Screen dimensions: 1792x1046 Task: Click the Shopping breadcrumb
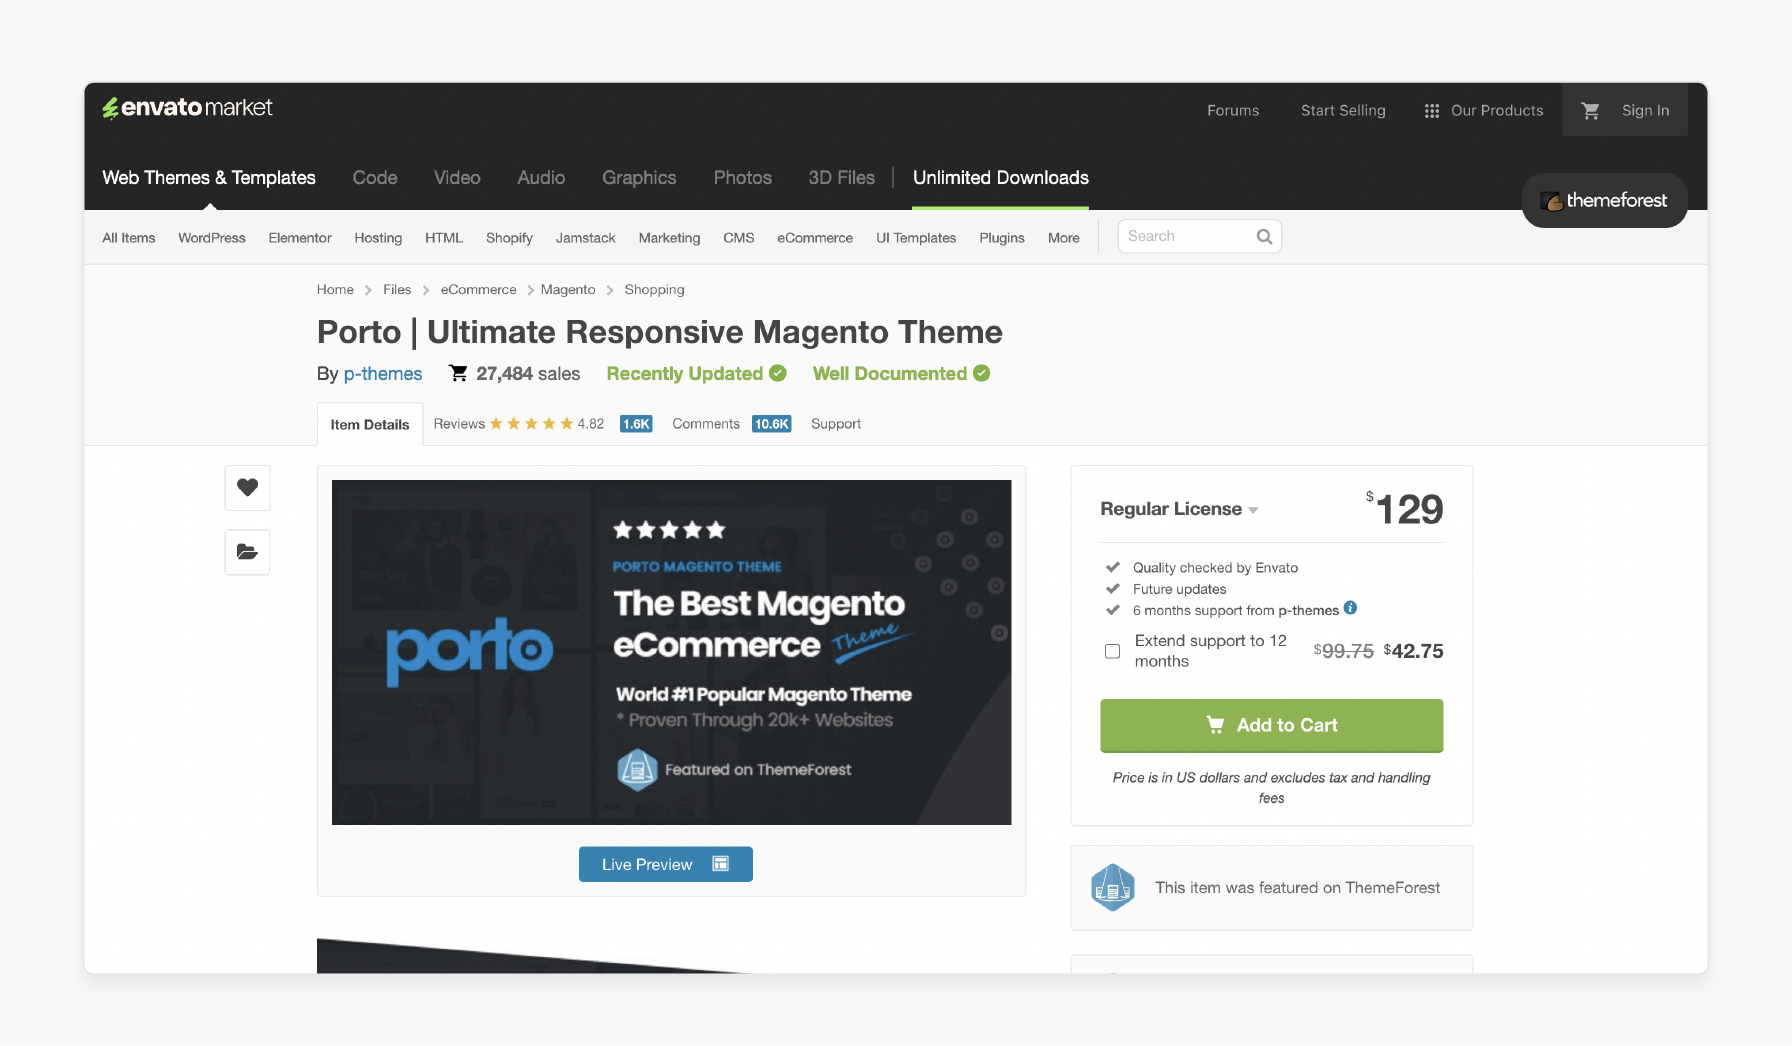point(655,290)
